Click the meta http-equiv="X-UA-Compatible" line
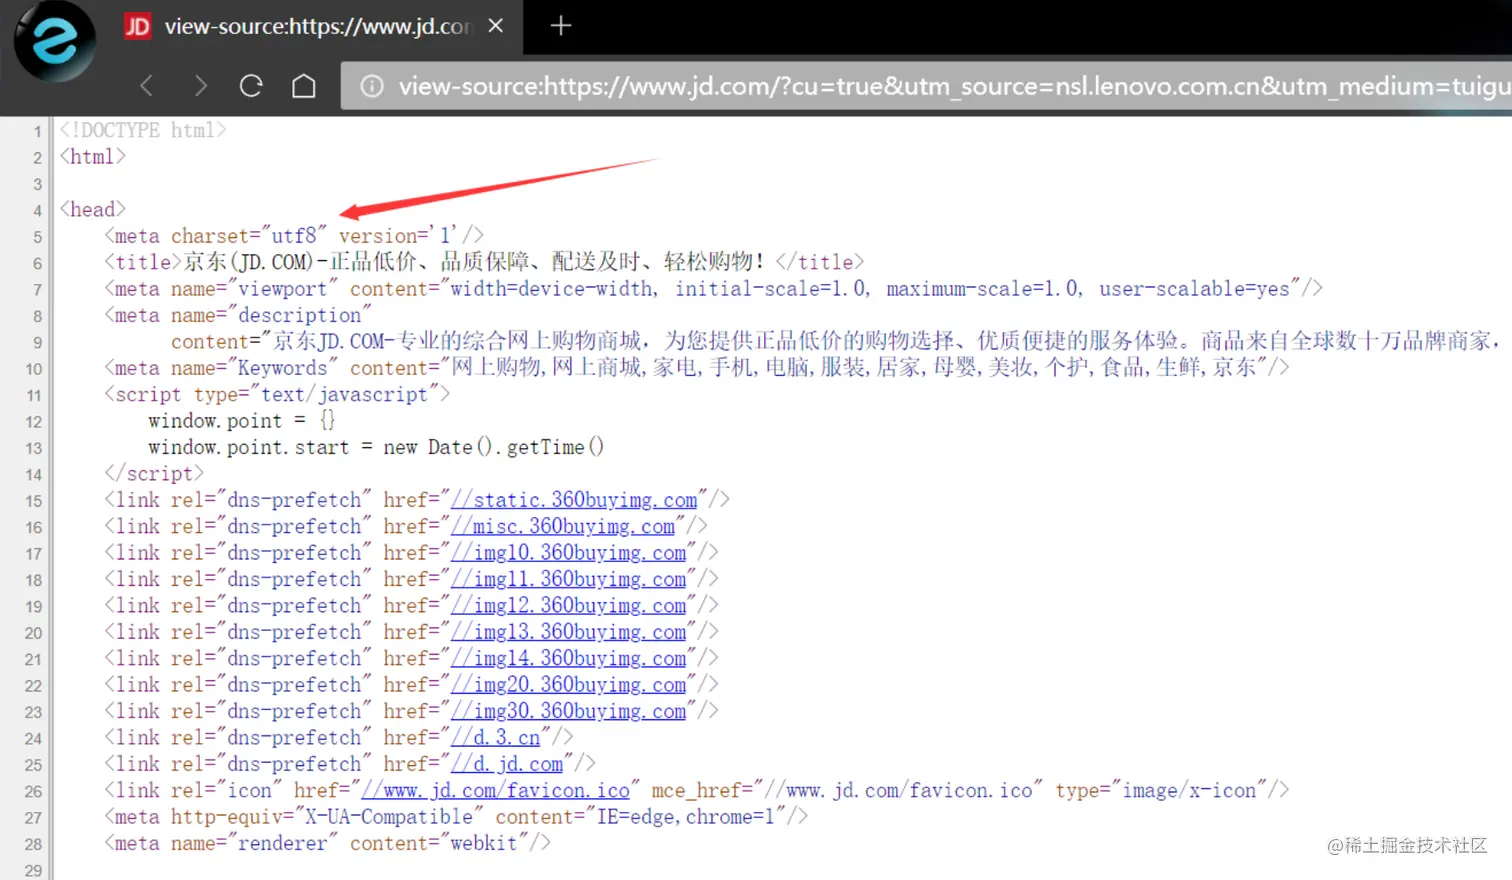This screenshot has height=880, width=1512. tap(456, 817)
